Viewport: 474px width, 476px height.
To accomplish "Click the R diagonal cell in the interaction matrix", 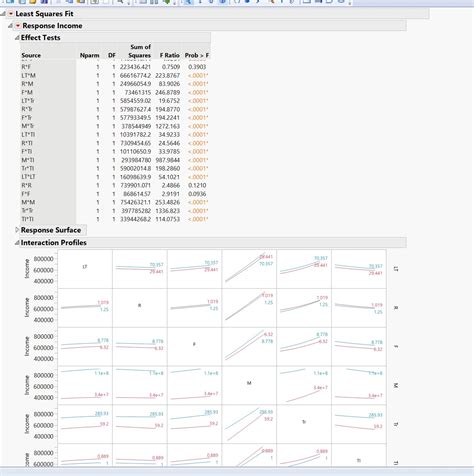I will (140, 307).
